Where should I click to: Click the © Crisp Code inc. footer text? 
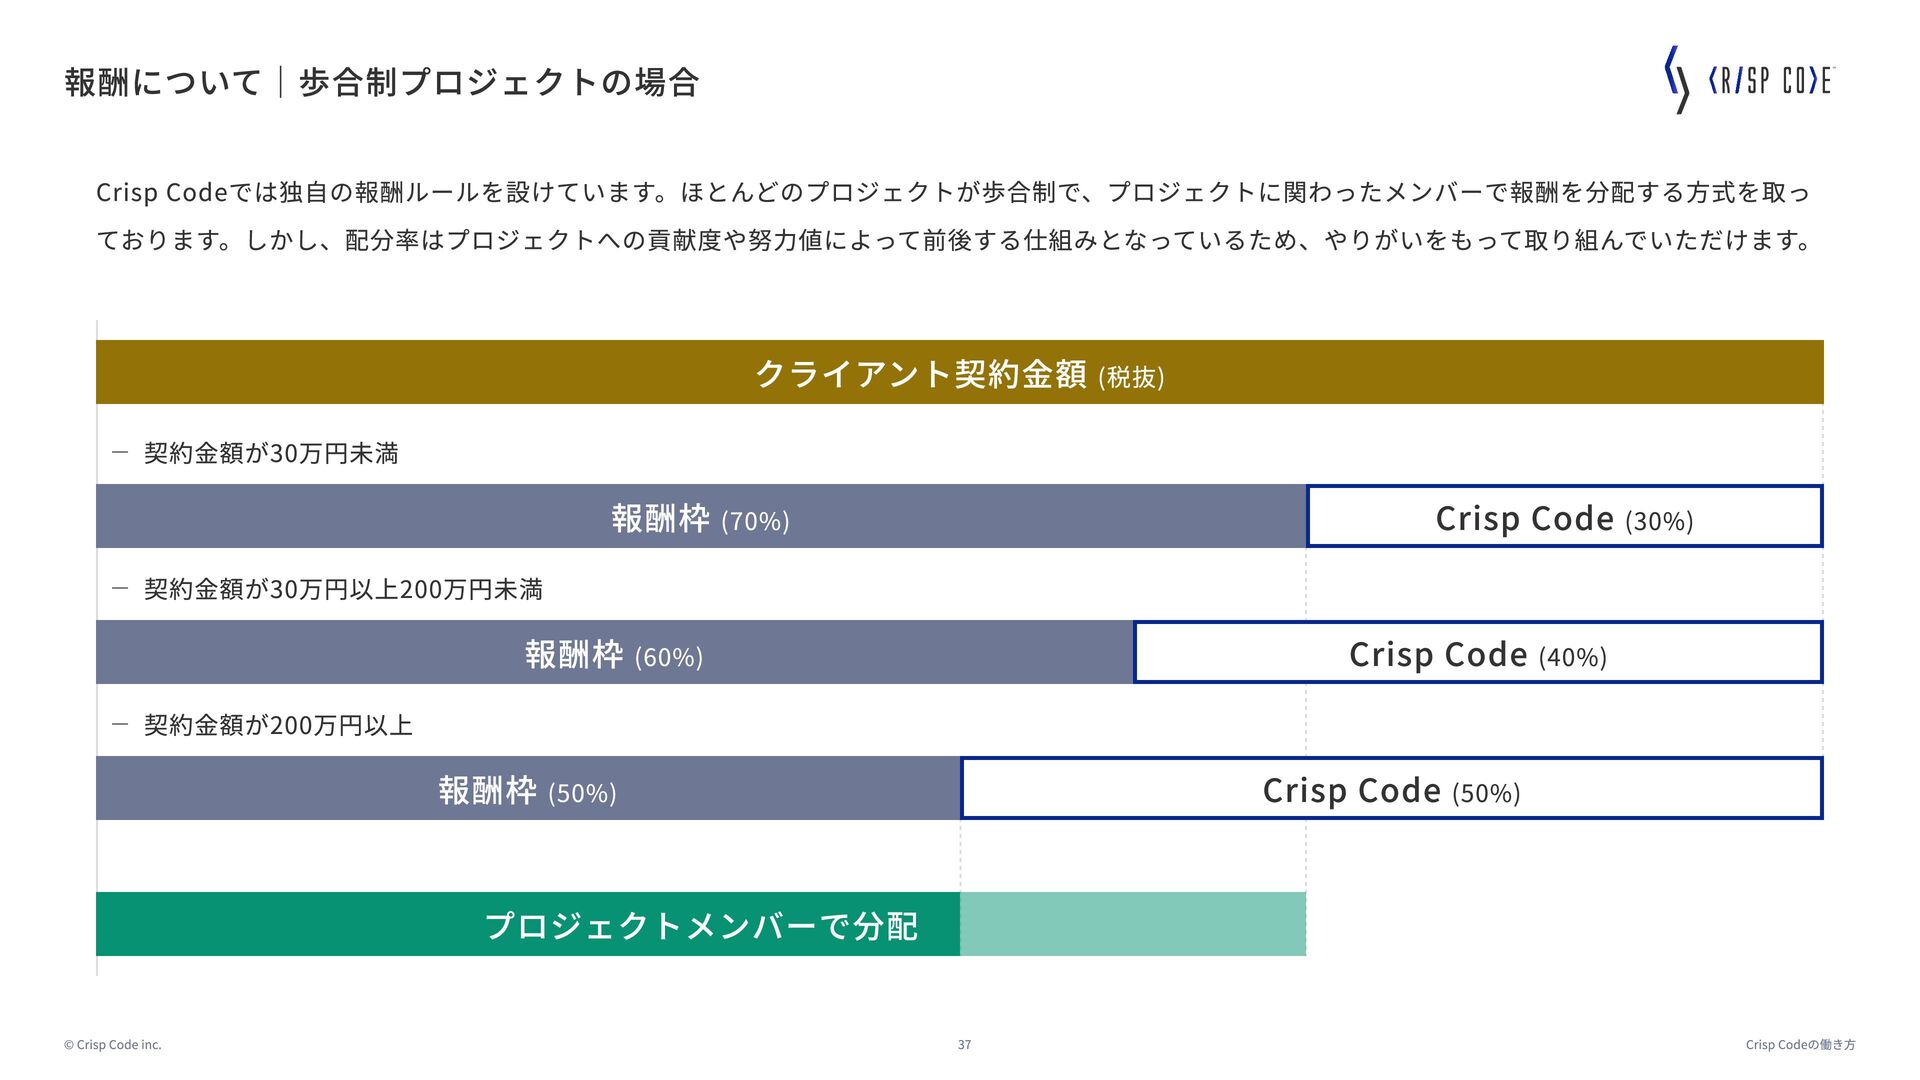coord(112,1045)
